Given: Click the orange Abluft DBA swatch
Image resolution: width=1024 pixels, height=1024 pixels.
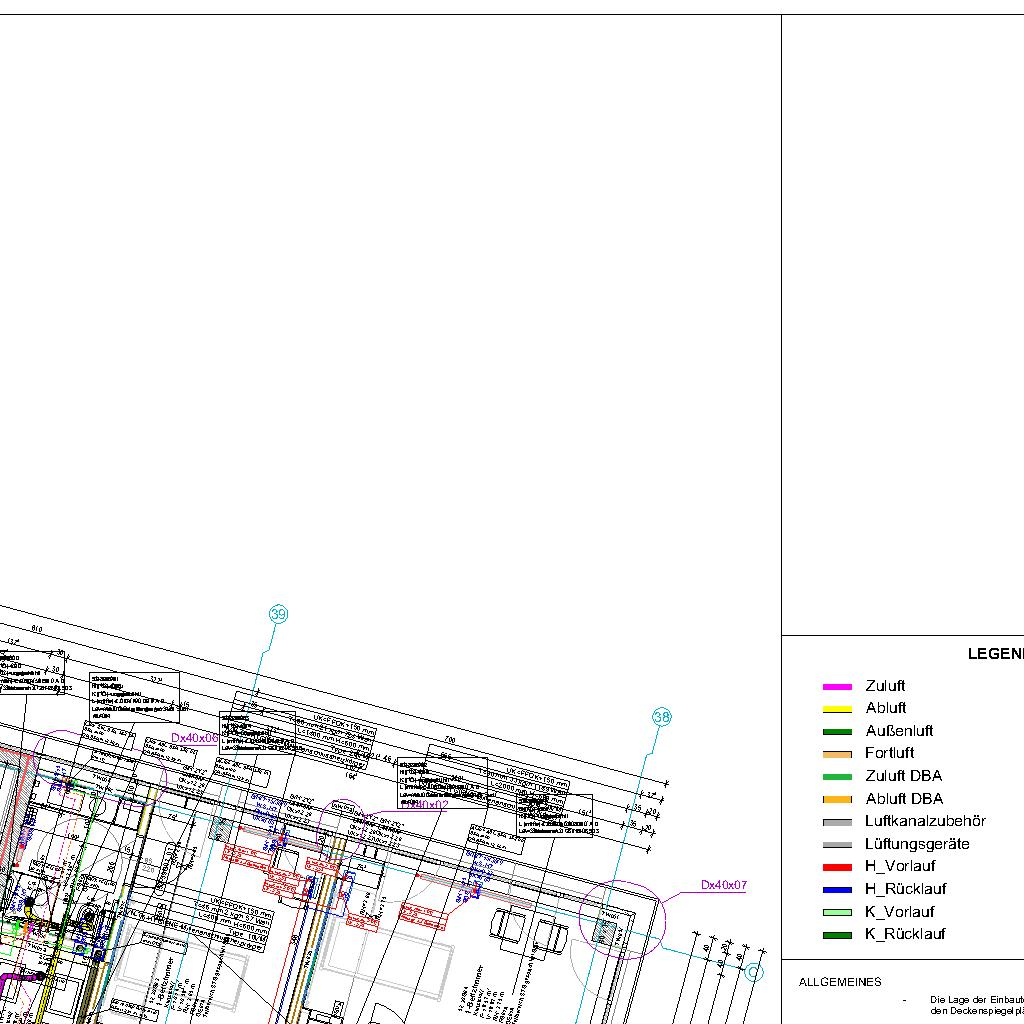Looking at the screenshot, I should (836, 799).
